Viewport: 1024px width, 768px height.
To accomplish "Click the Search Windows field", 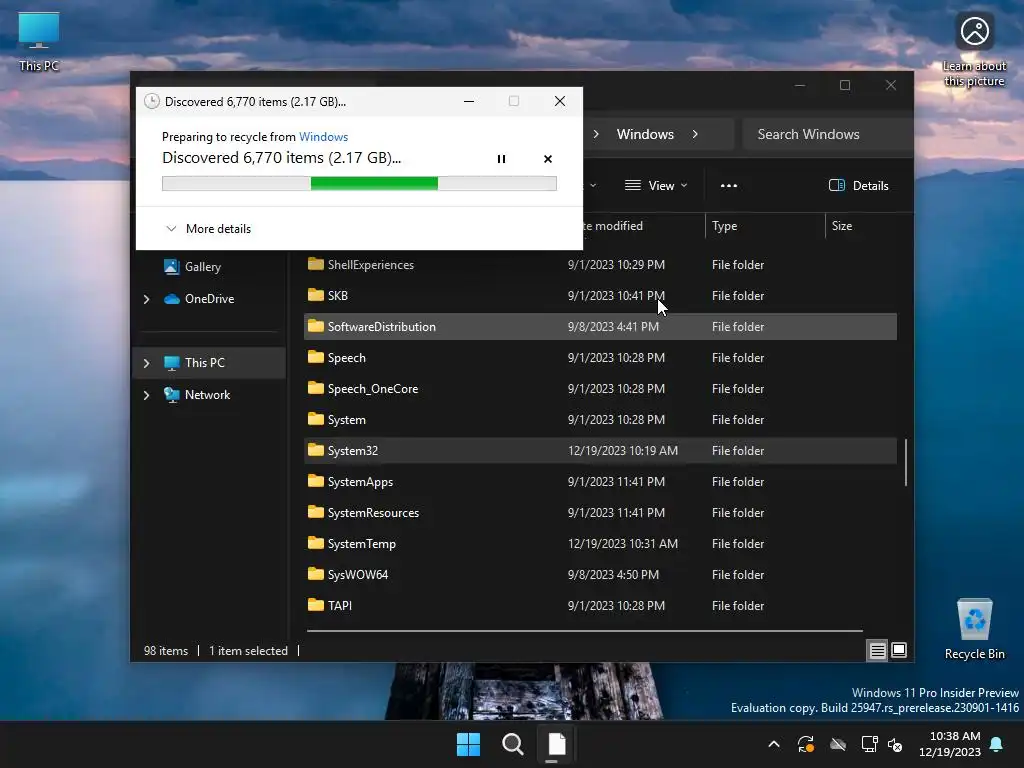I will coord(827,134).
